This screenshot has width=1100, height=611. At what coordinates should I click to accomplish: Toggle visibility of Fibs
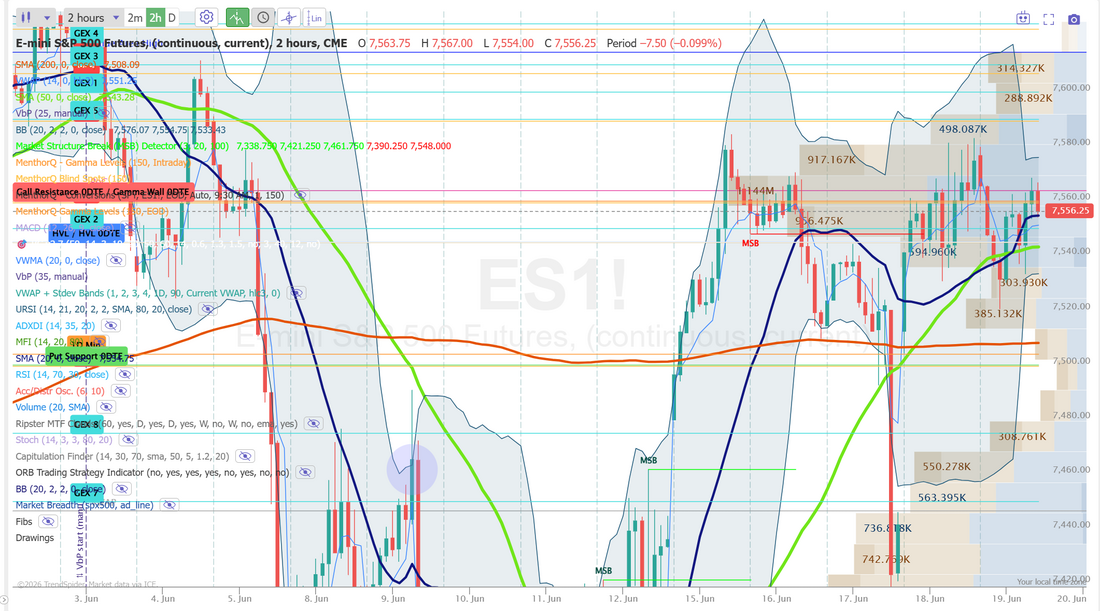pos(47,521)
